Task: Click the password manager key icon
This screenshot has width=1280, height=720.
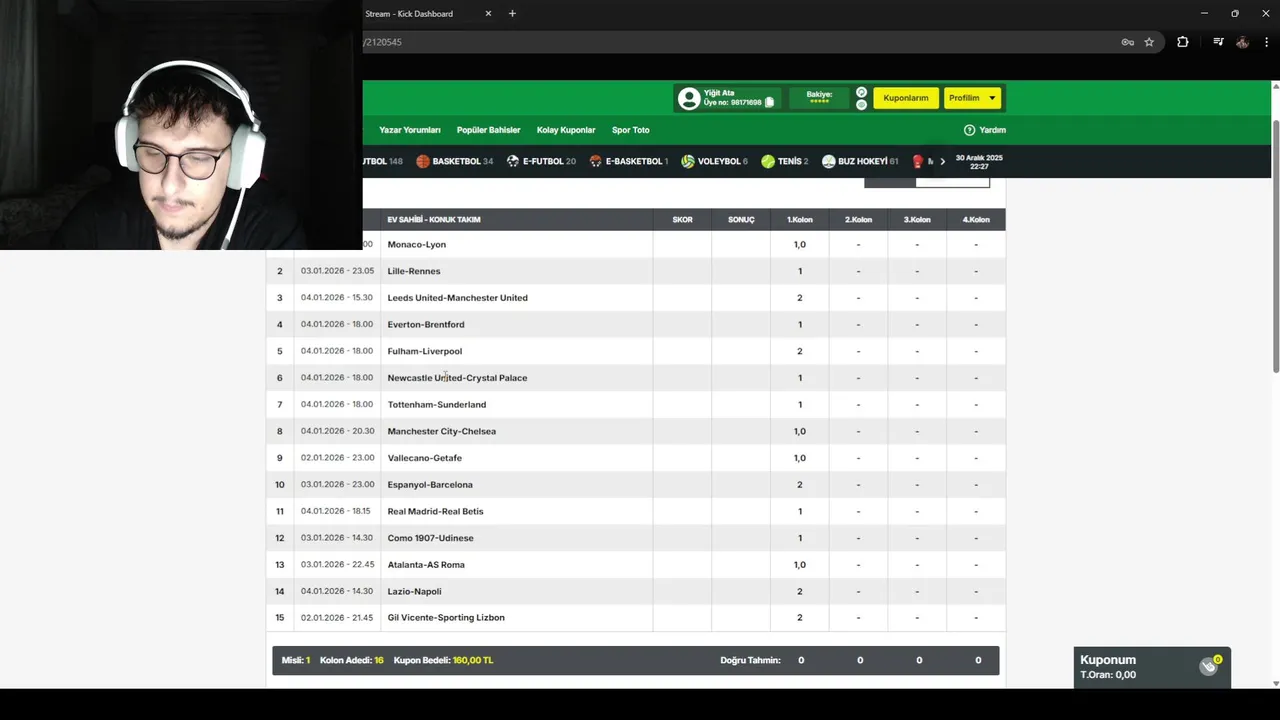Action: pos(1128,42)
